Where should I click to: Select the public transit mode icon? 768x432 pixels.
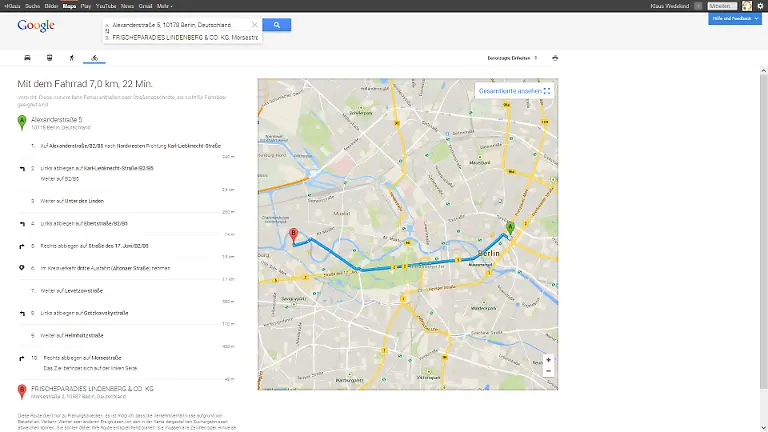tap(50, 58)
